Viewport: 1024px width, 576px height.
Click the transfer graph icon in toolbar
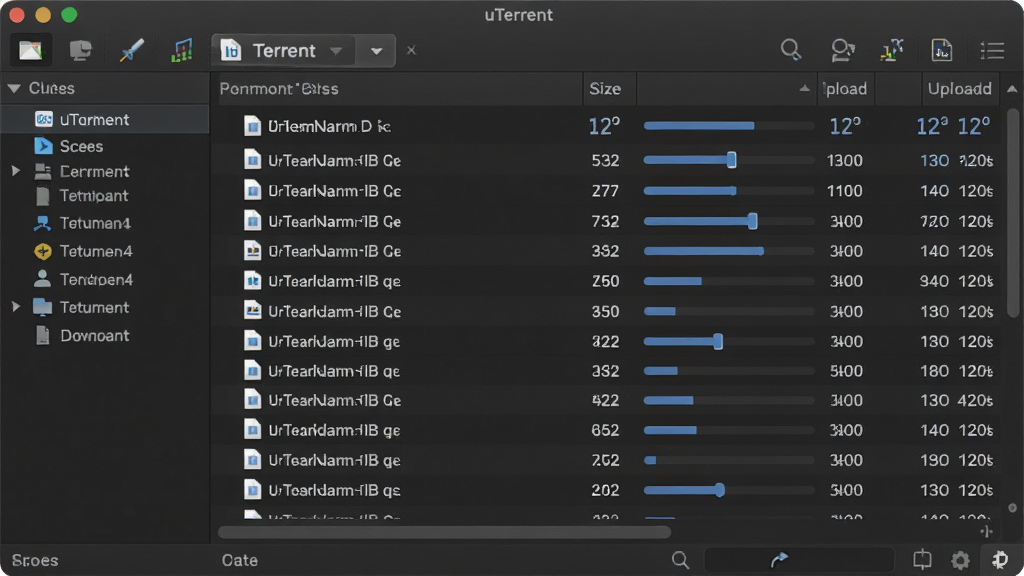point(892,50)
